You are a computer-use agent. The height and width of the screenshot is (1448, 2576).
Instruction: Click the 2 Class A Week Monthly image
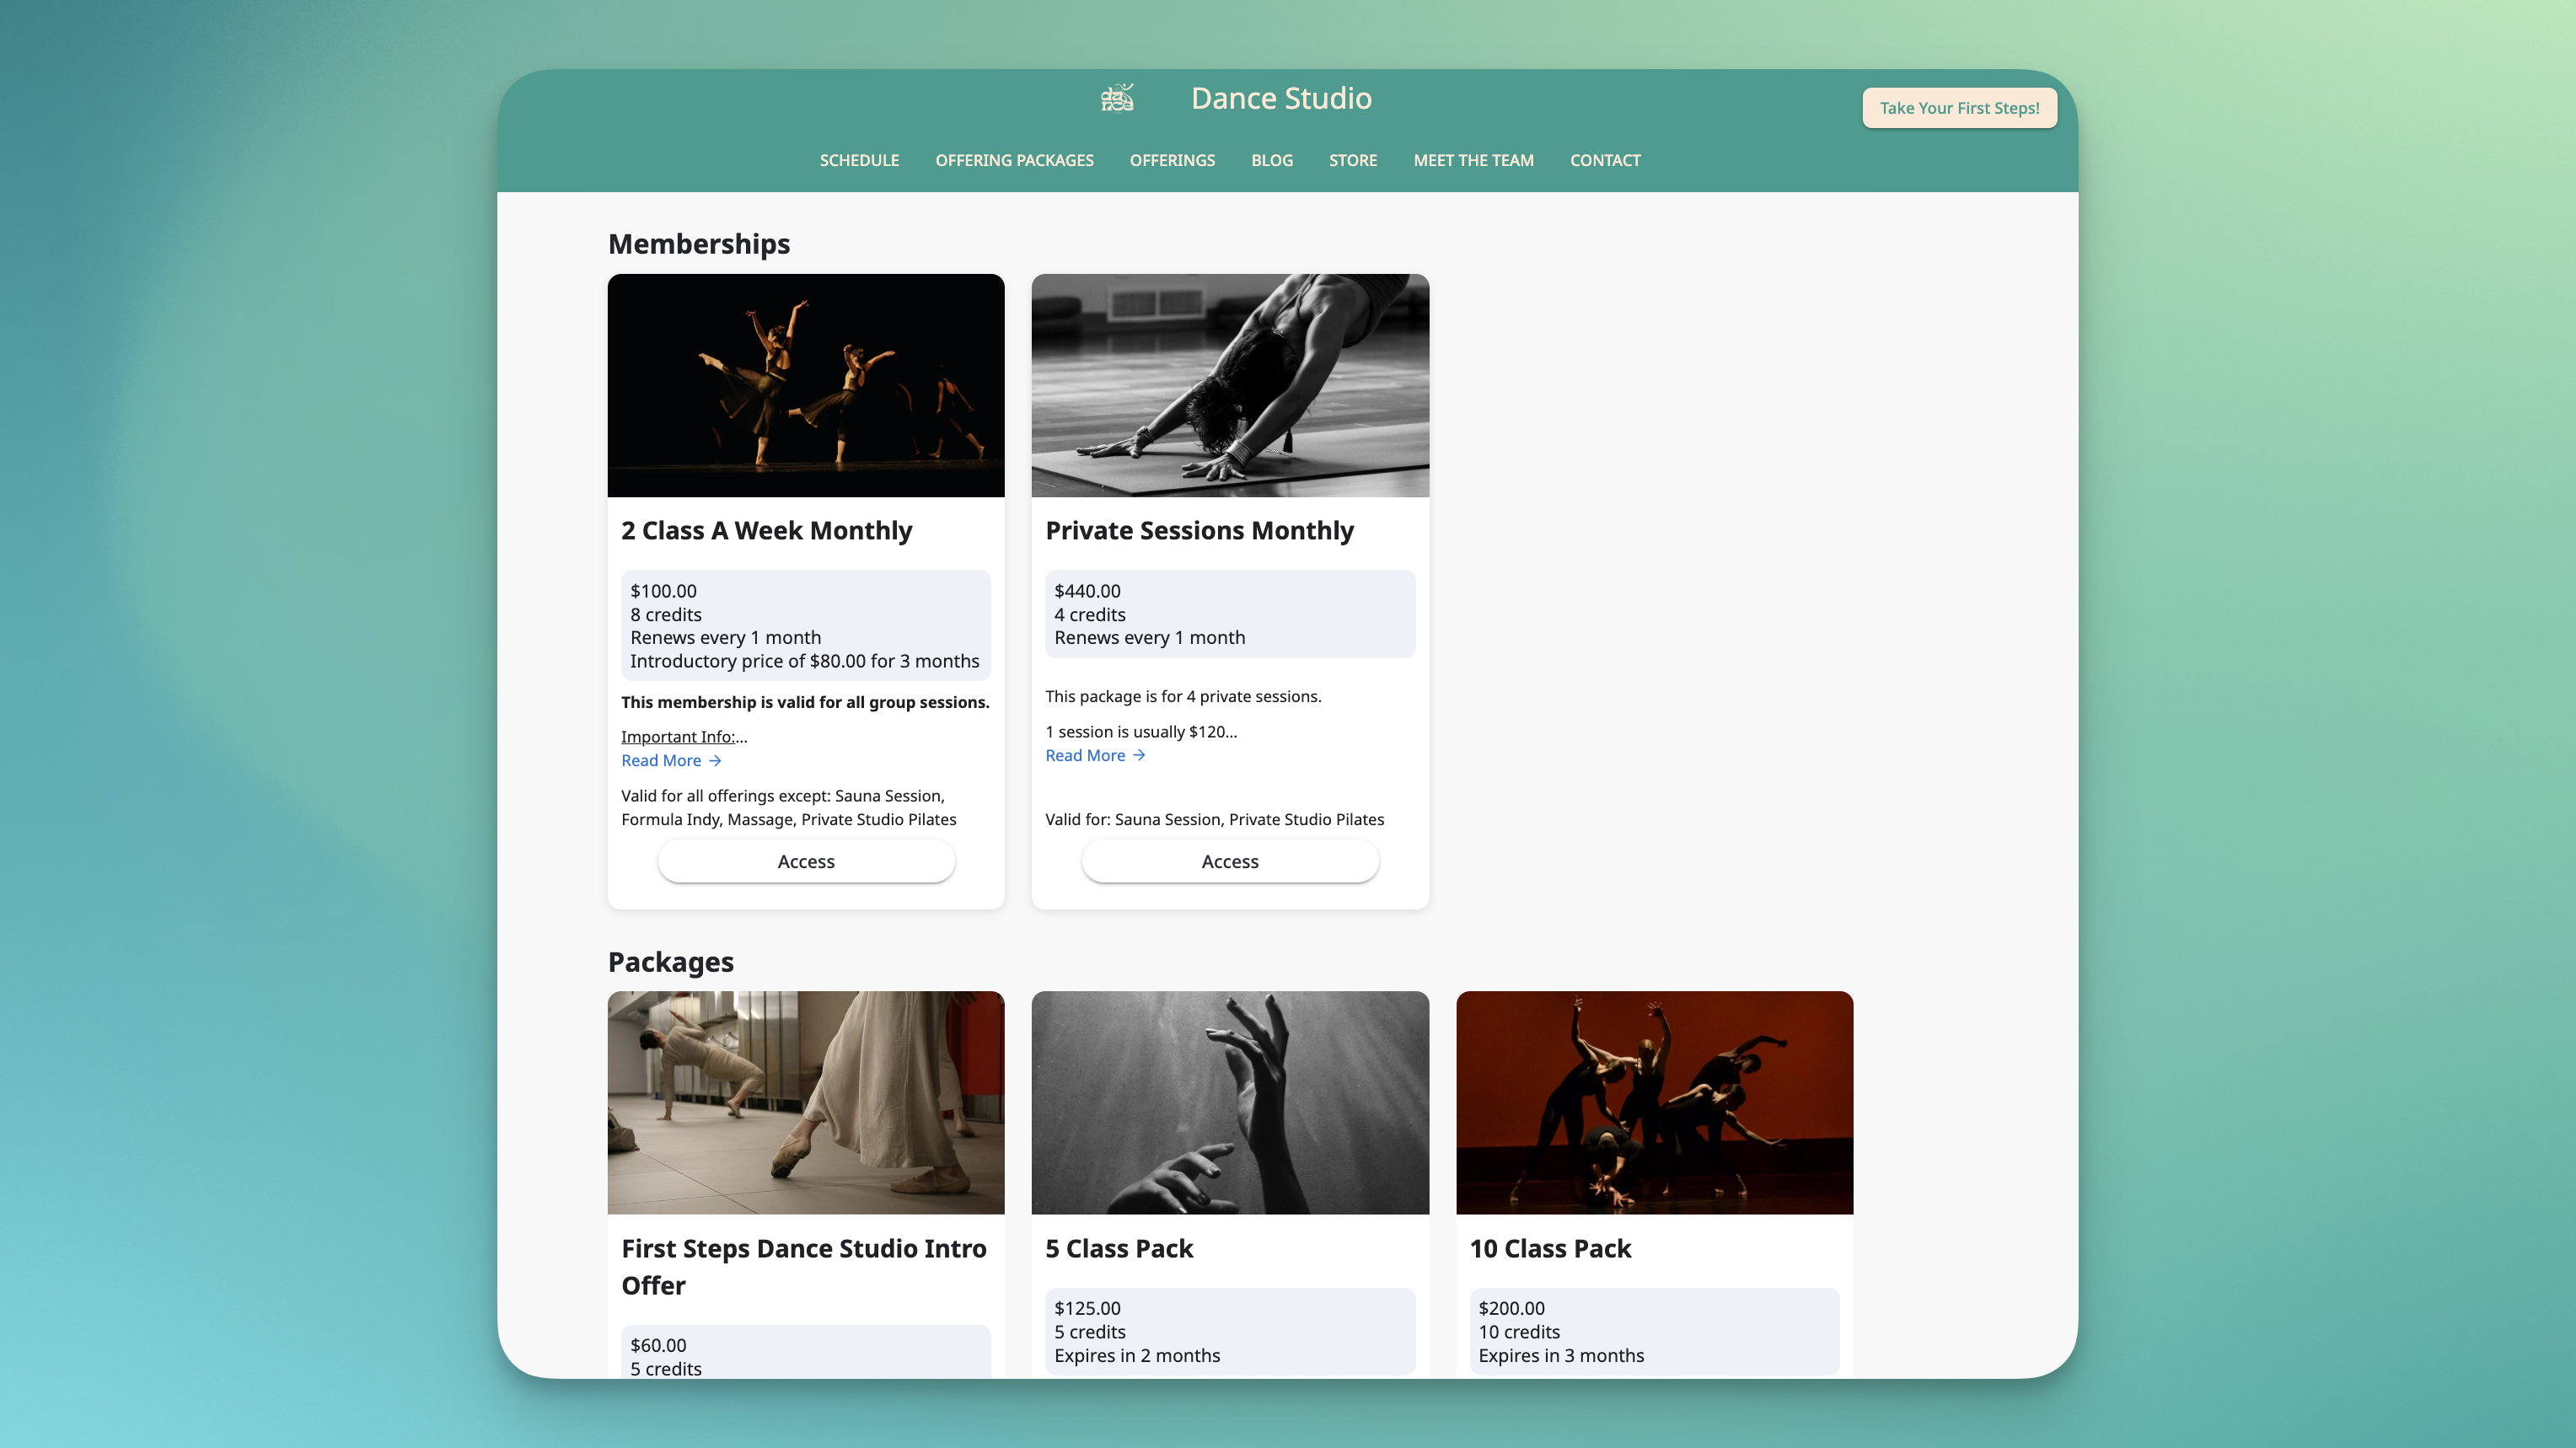point(806,385)
